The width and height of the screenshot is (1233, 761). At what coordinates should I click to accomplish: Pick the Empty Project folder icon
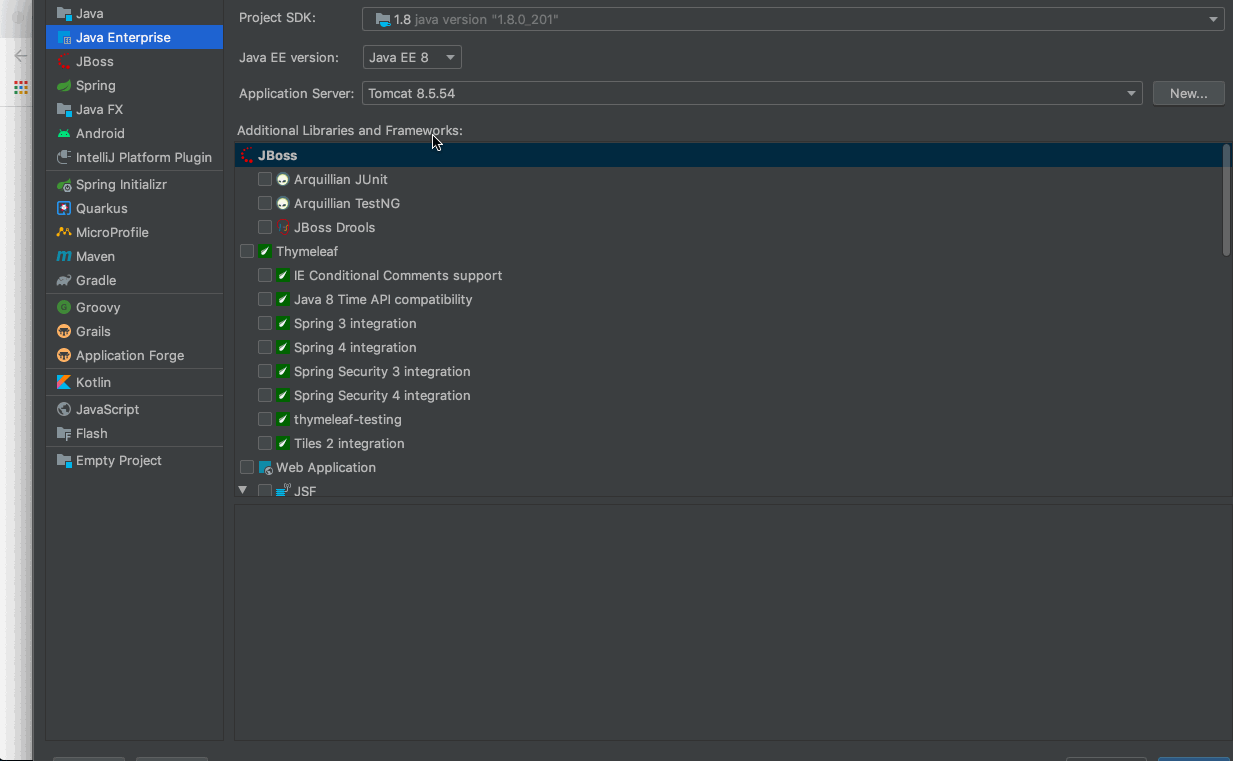(64, 461)
